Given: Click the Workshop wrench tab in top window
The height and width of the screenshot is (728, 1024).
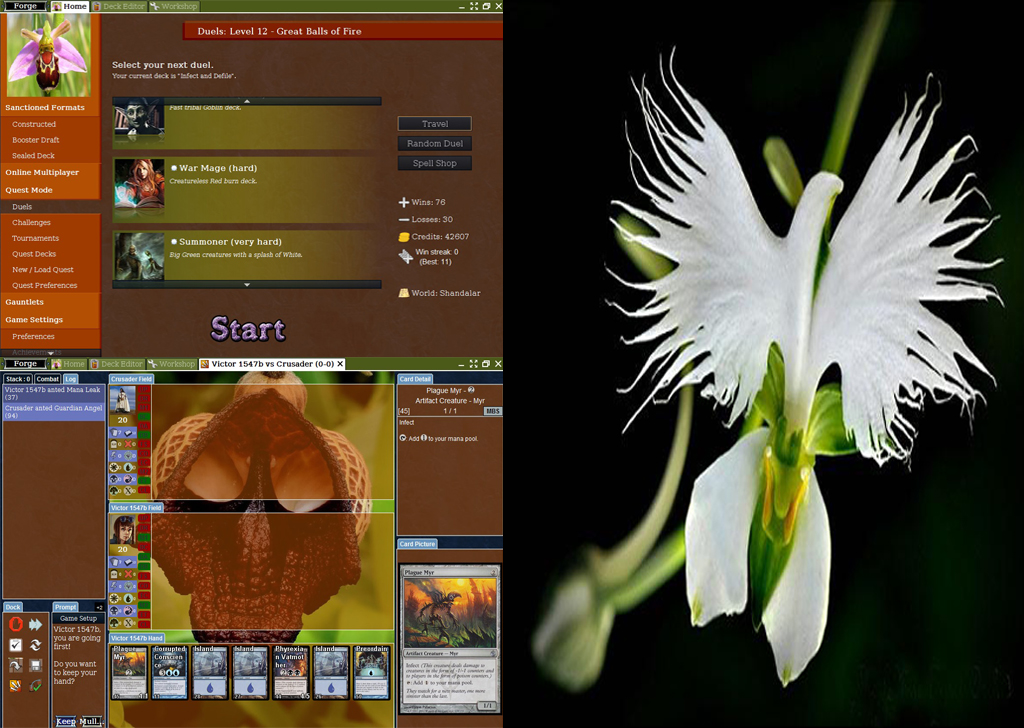Looking at the screenshot, I should pos(173,6).
